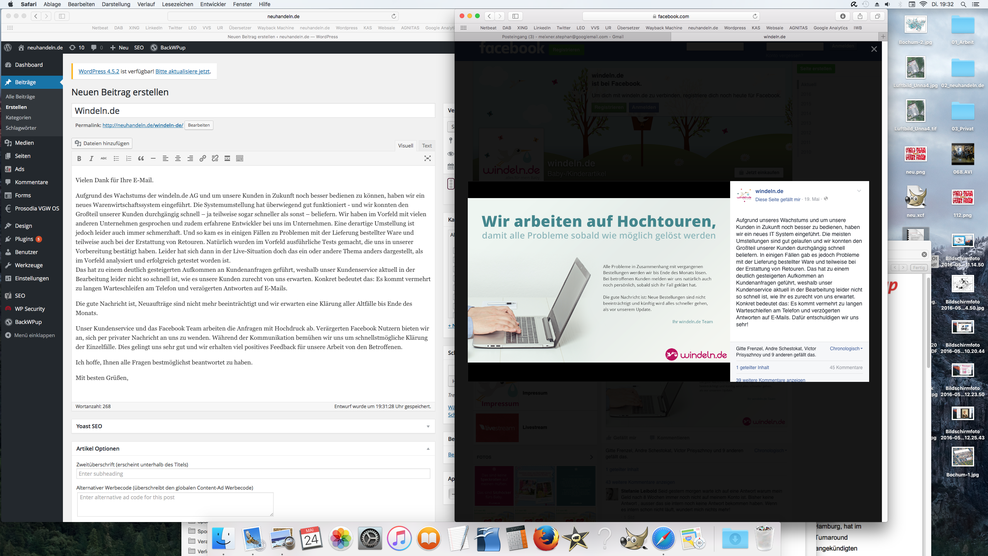Open Kommentare in WordPress sidebar
Screen dimensions: 988x556
pyautogui.click(x=32, y=182)
